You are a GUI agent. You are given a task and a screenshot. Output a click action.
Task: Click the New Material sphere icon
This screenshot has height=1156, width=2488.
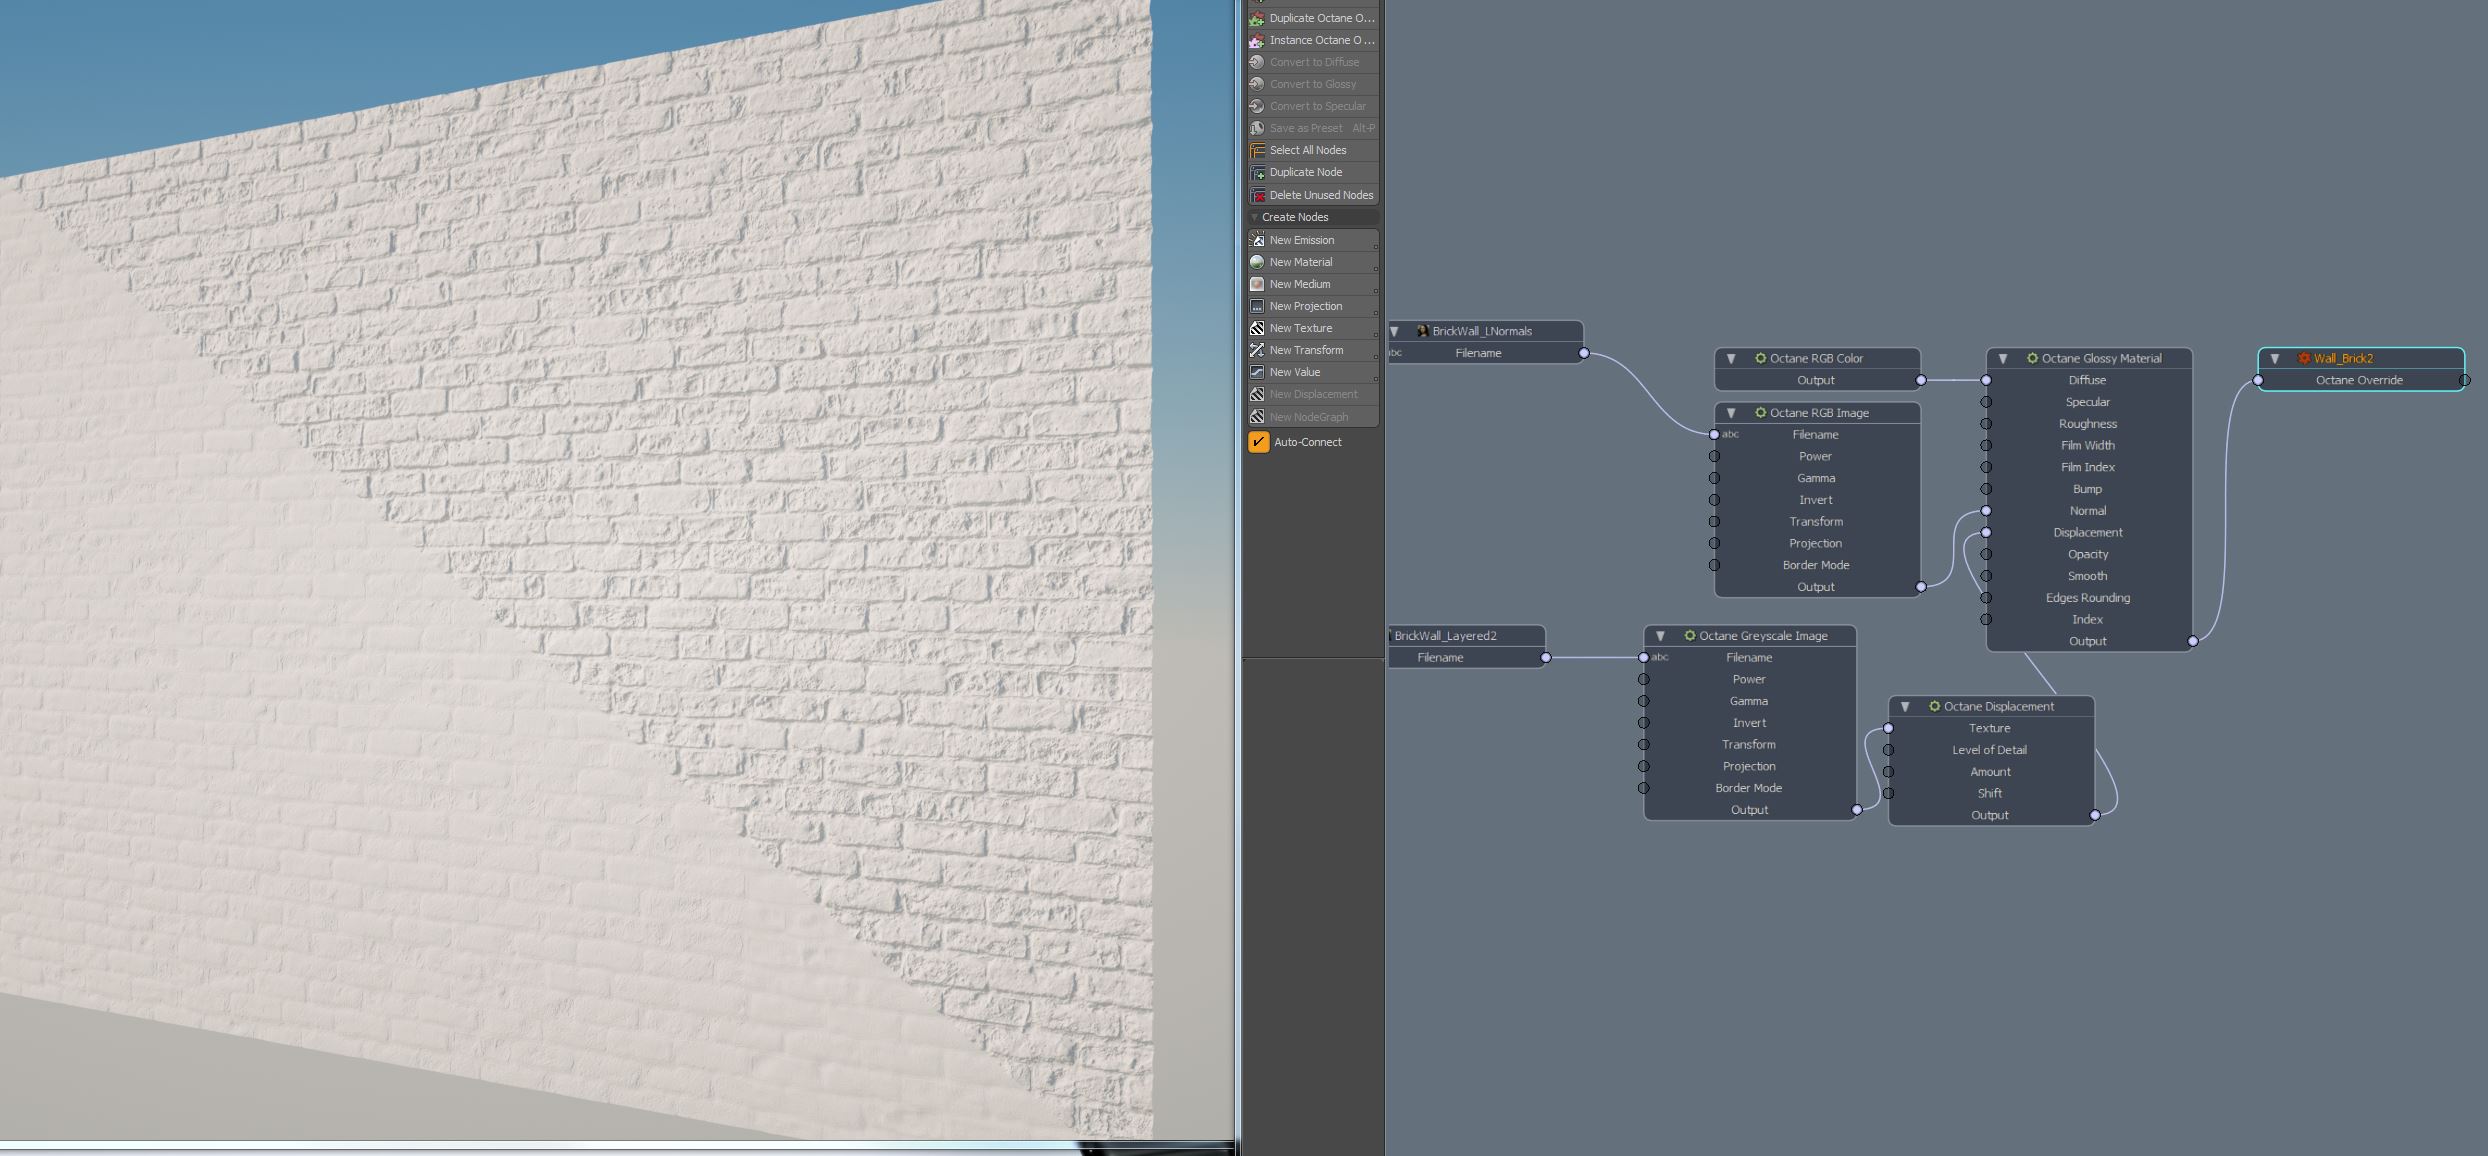pos(1257,262)
